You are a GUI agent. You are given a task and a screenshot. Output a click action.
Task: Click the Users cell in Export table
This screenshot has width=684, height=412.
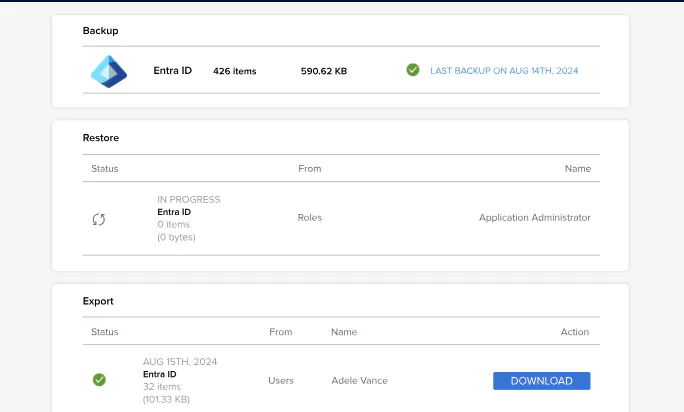pyautogui.click(x=281, y=381)
